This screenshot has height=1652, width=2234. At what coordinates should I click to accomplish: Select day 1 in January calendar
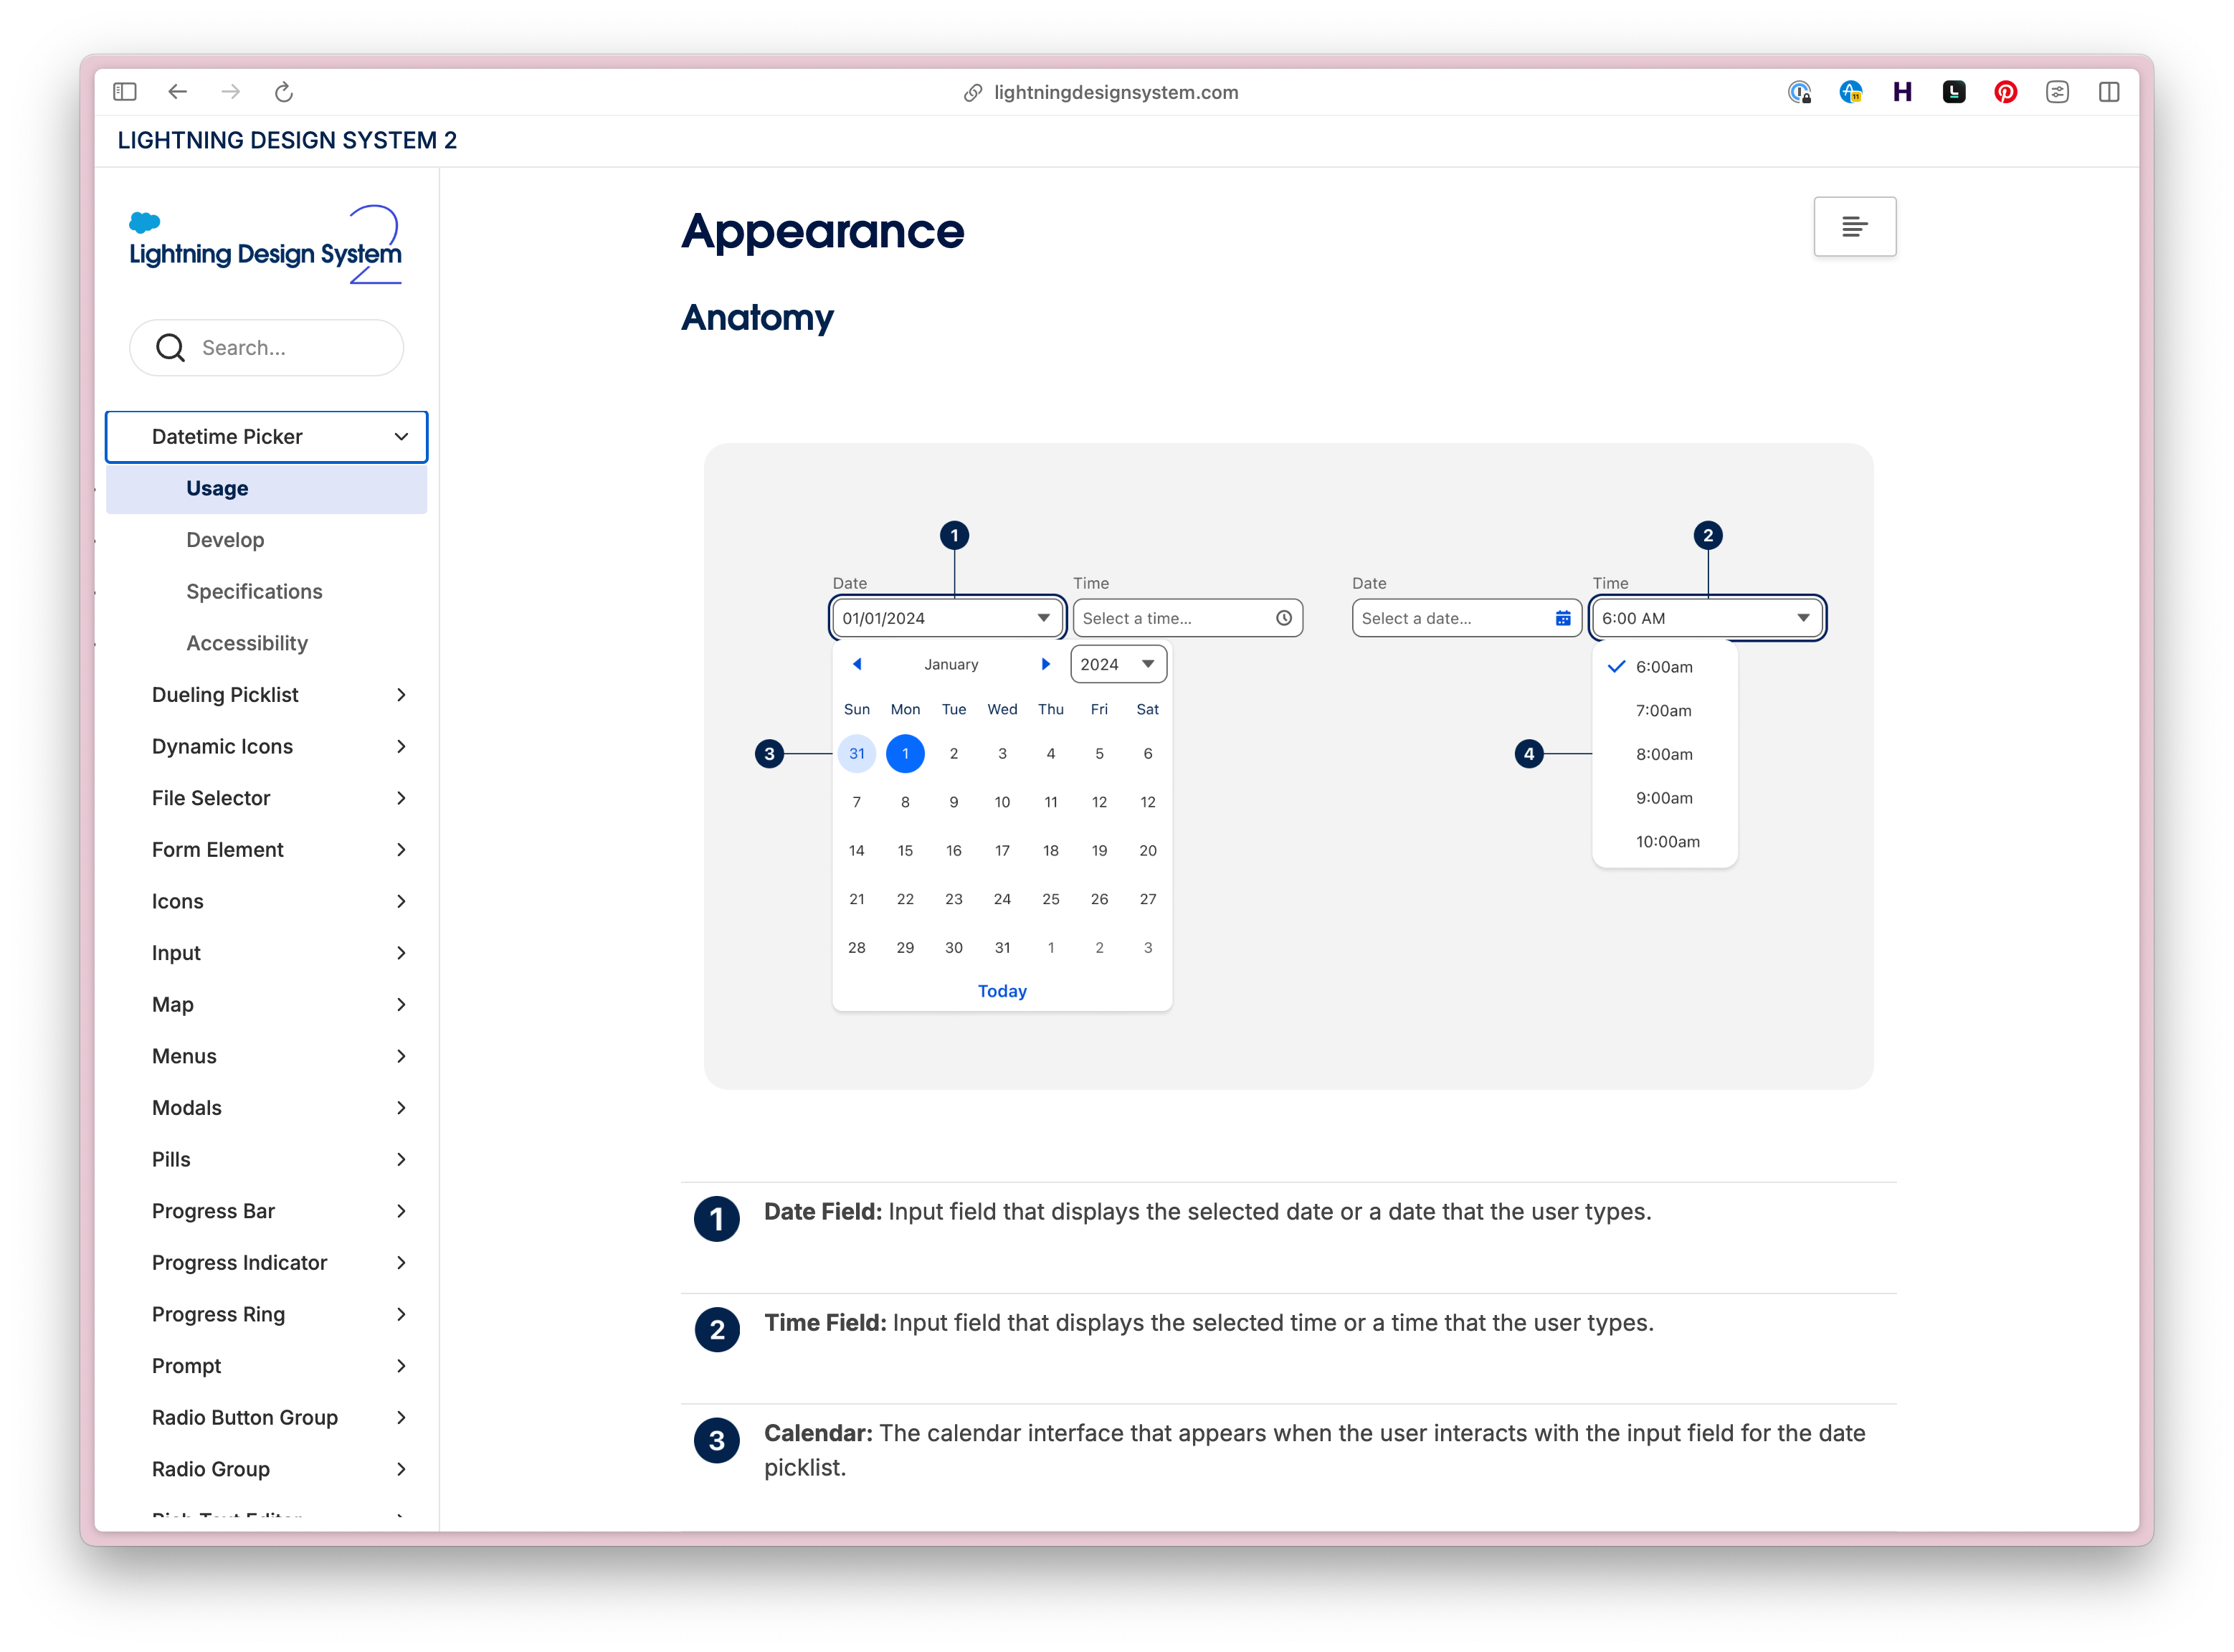point(905,754)
